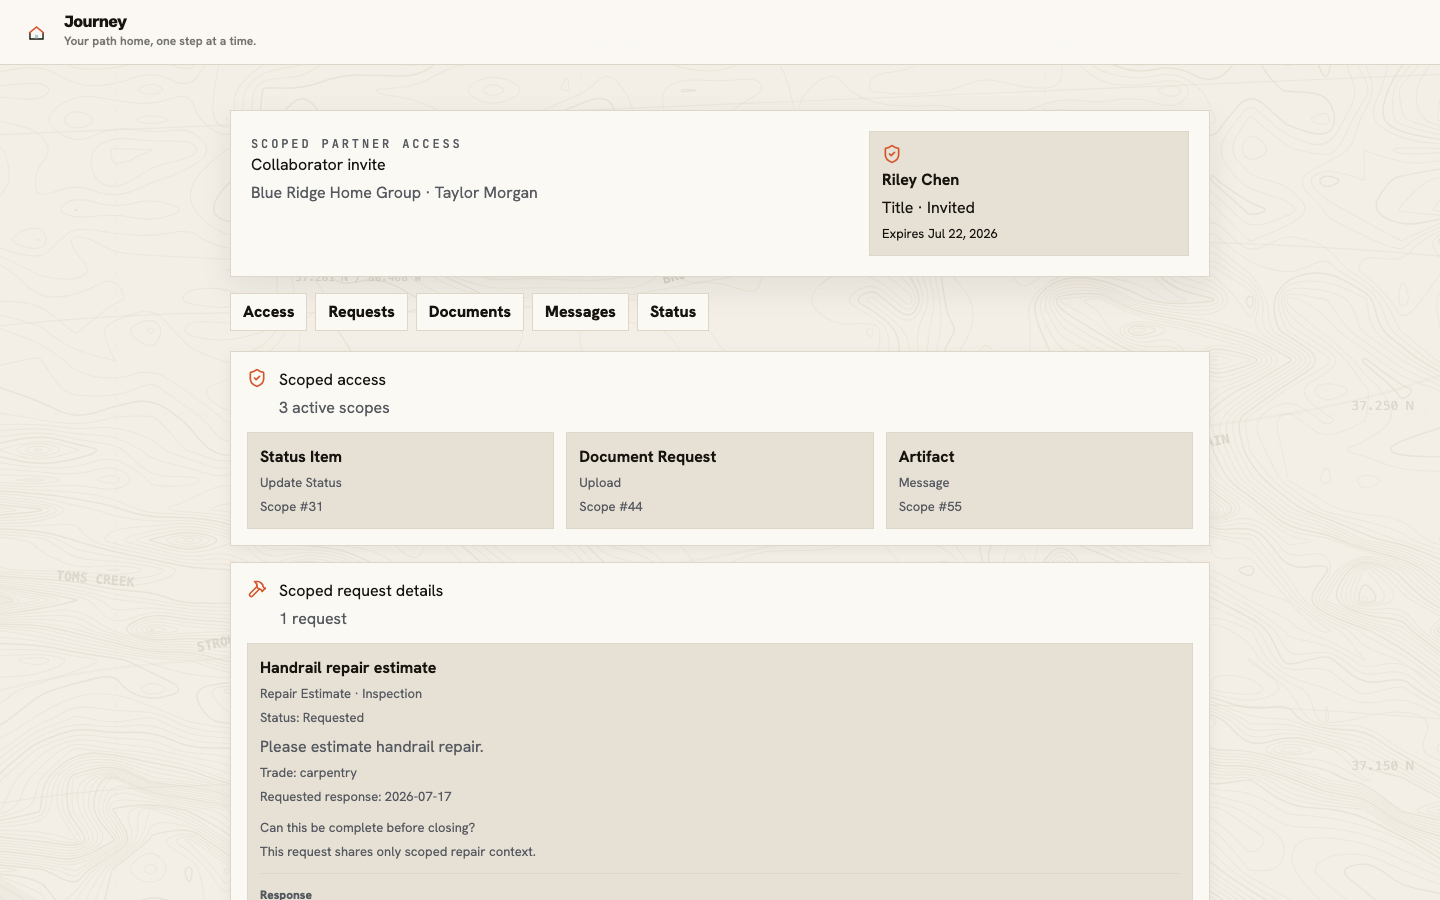Click the shield icon above Riley Chen
Viewport: 1440px width, 900px height.
tap(892, 154)
